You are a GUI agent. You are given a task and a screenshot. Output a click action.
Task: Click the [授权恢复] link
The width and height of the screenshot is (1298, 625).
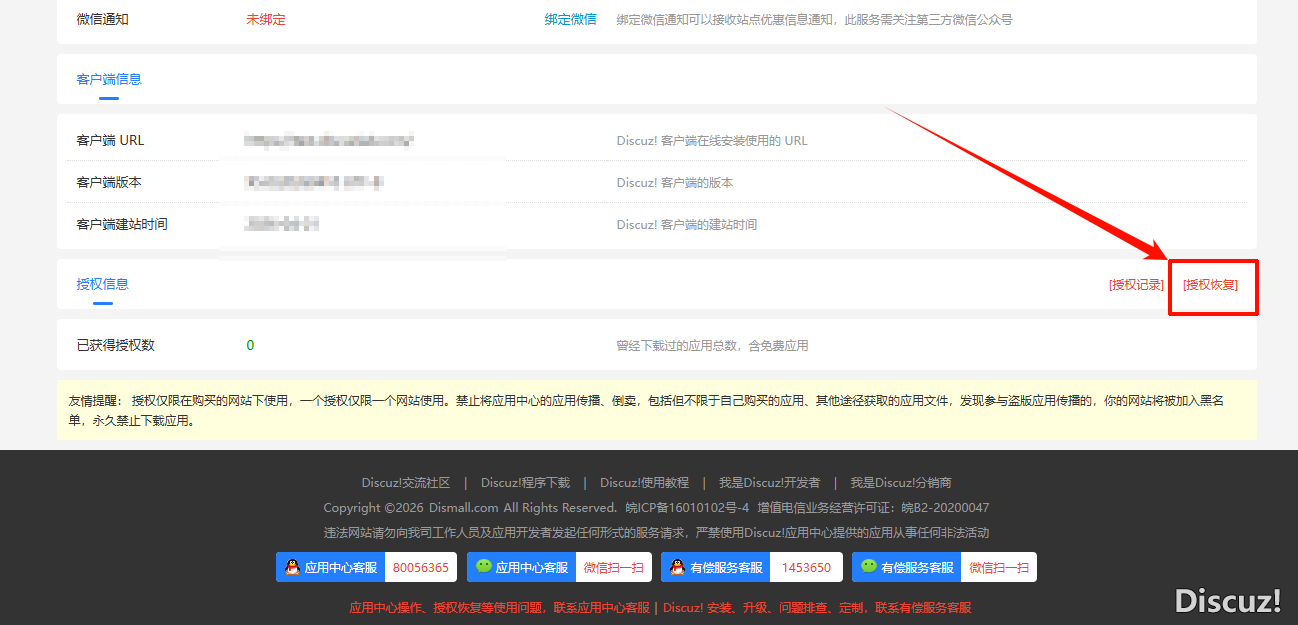click(x=1210, y=285)
